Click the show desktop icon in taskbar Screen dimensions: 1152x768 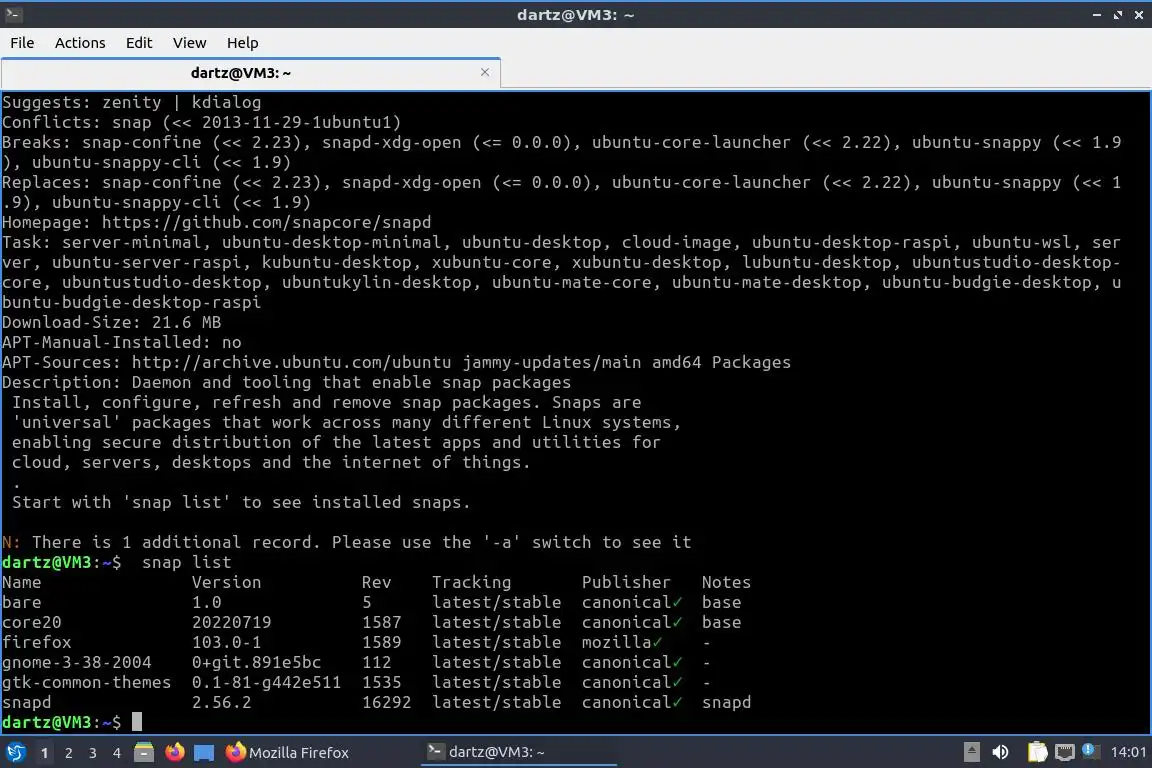(x=204, y=753)
